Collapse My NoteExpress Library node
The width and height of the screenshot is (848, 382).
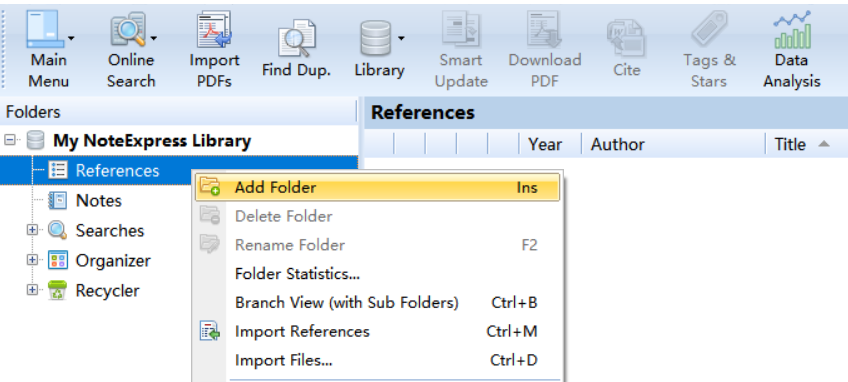pyautogui.click(x=9, y=140)
